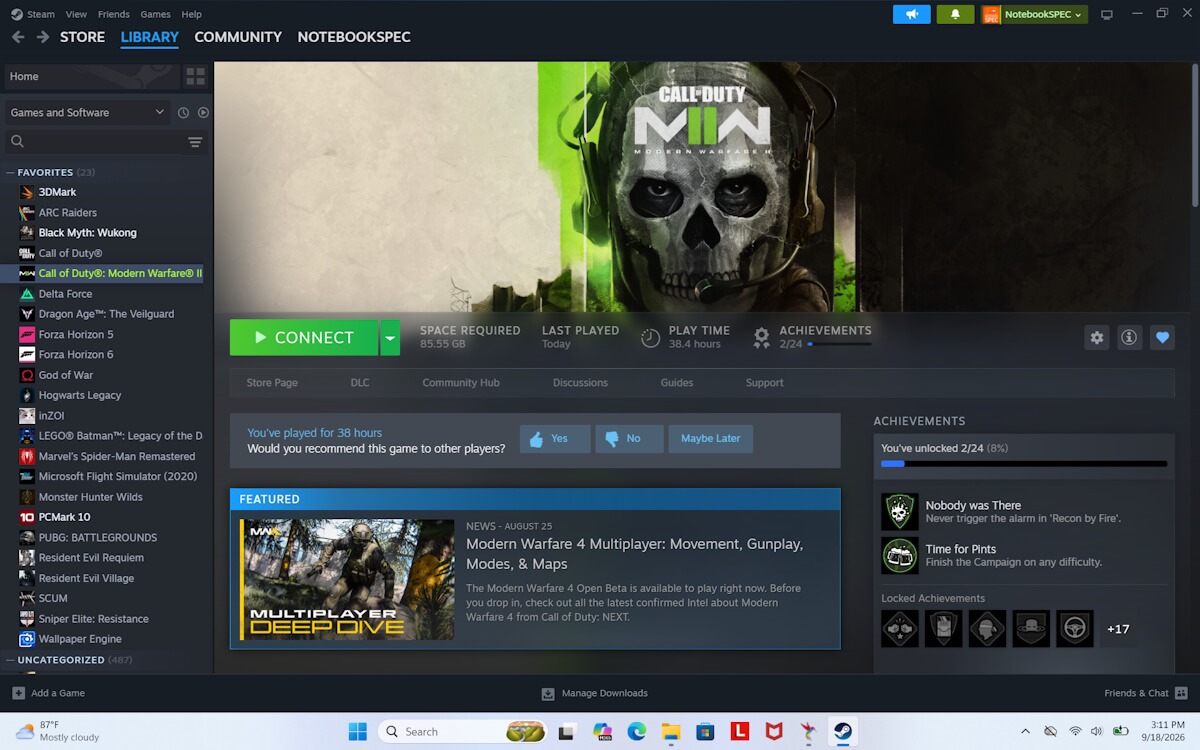Open the DLC link
The image size is (1200, 750).
(360, 383)
